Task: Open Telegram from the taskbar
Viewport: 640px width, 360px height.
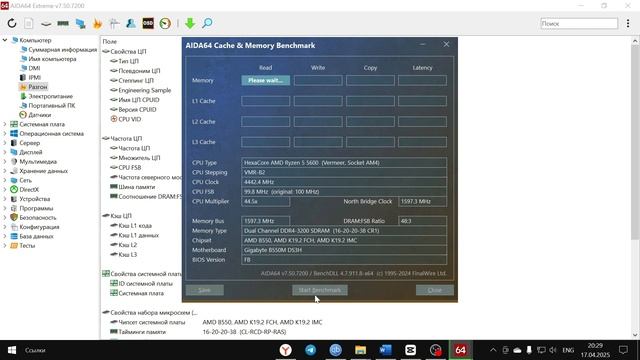Action: pyautogui.click(x=311, y=350)
